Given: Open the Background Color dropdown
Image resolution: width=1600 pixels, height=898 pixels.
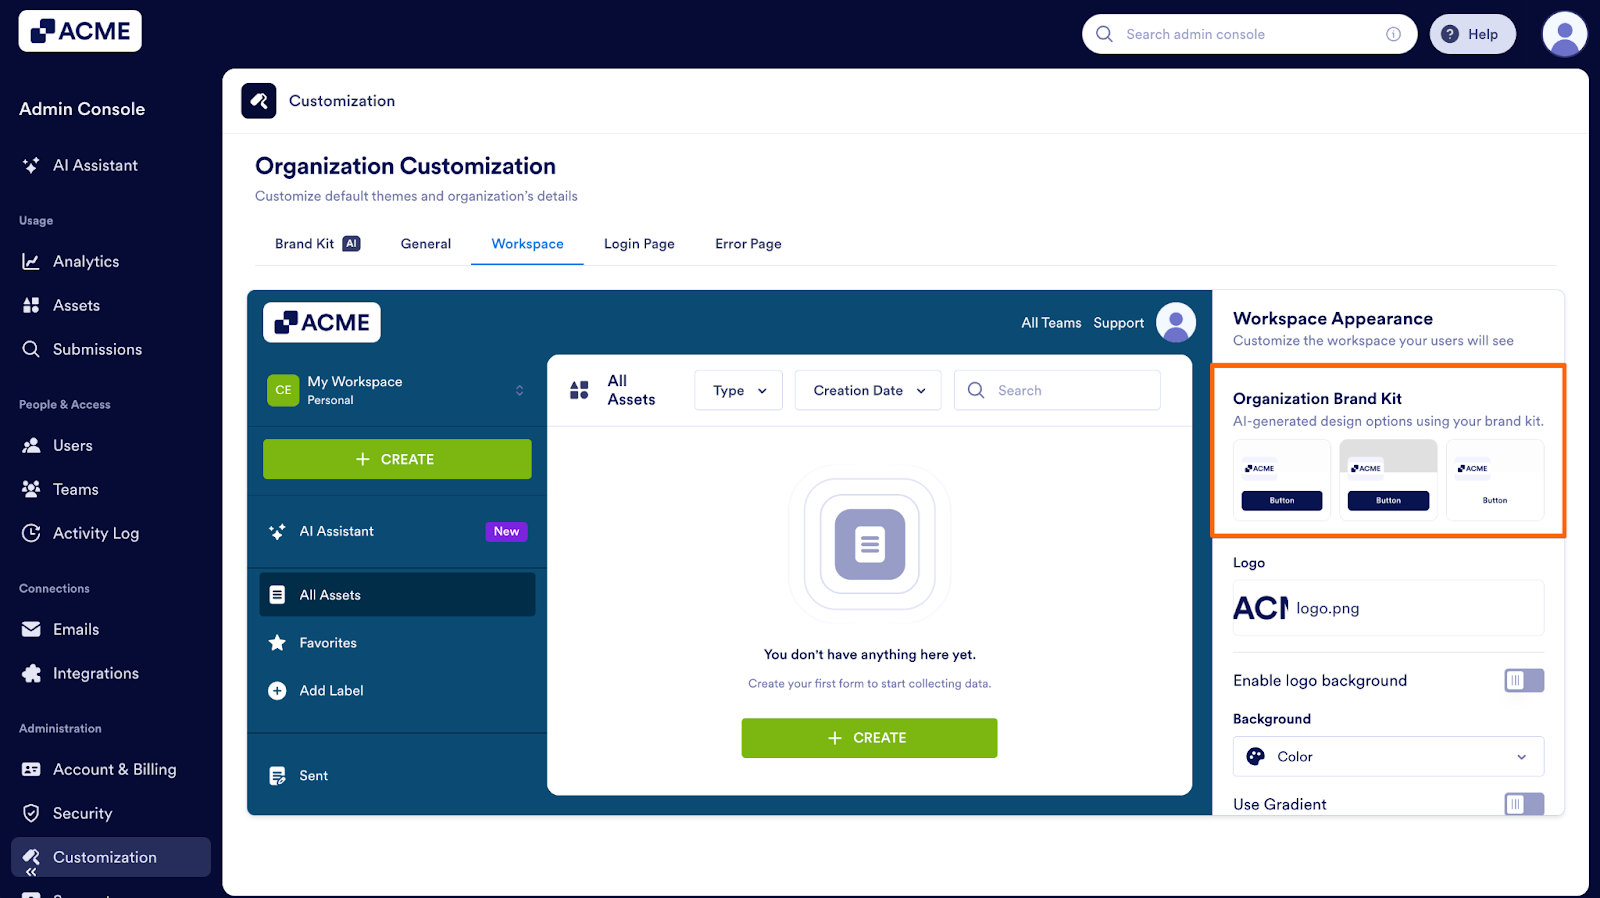Looking at the screenshot, I should pos(1388,757).
